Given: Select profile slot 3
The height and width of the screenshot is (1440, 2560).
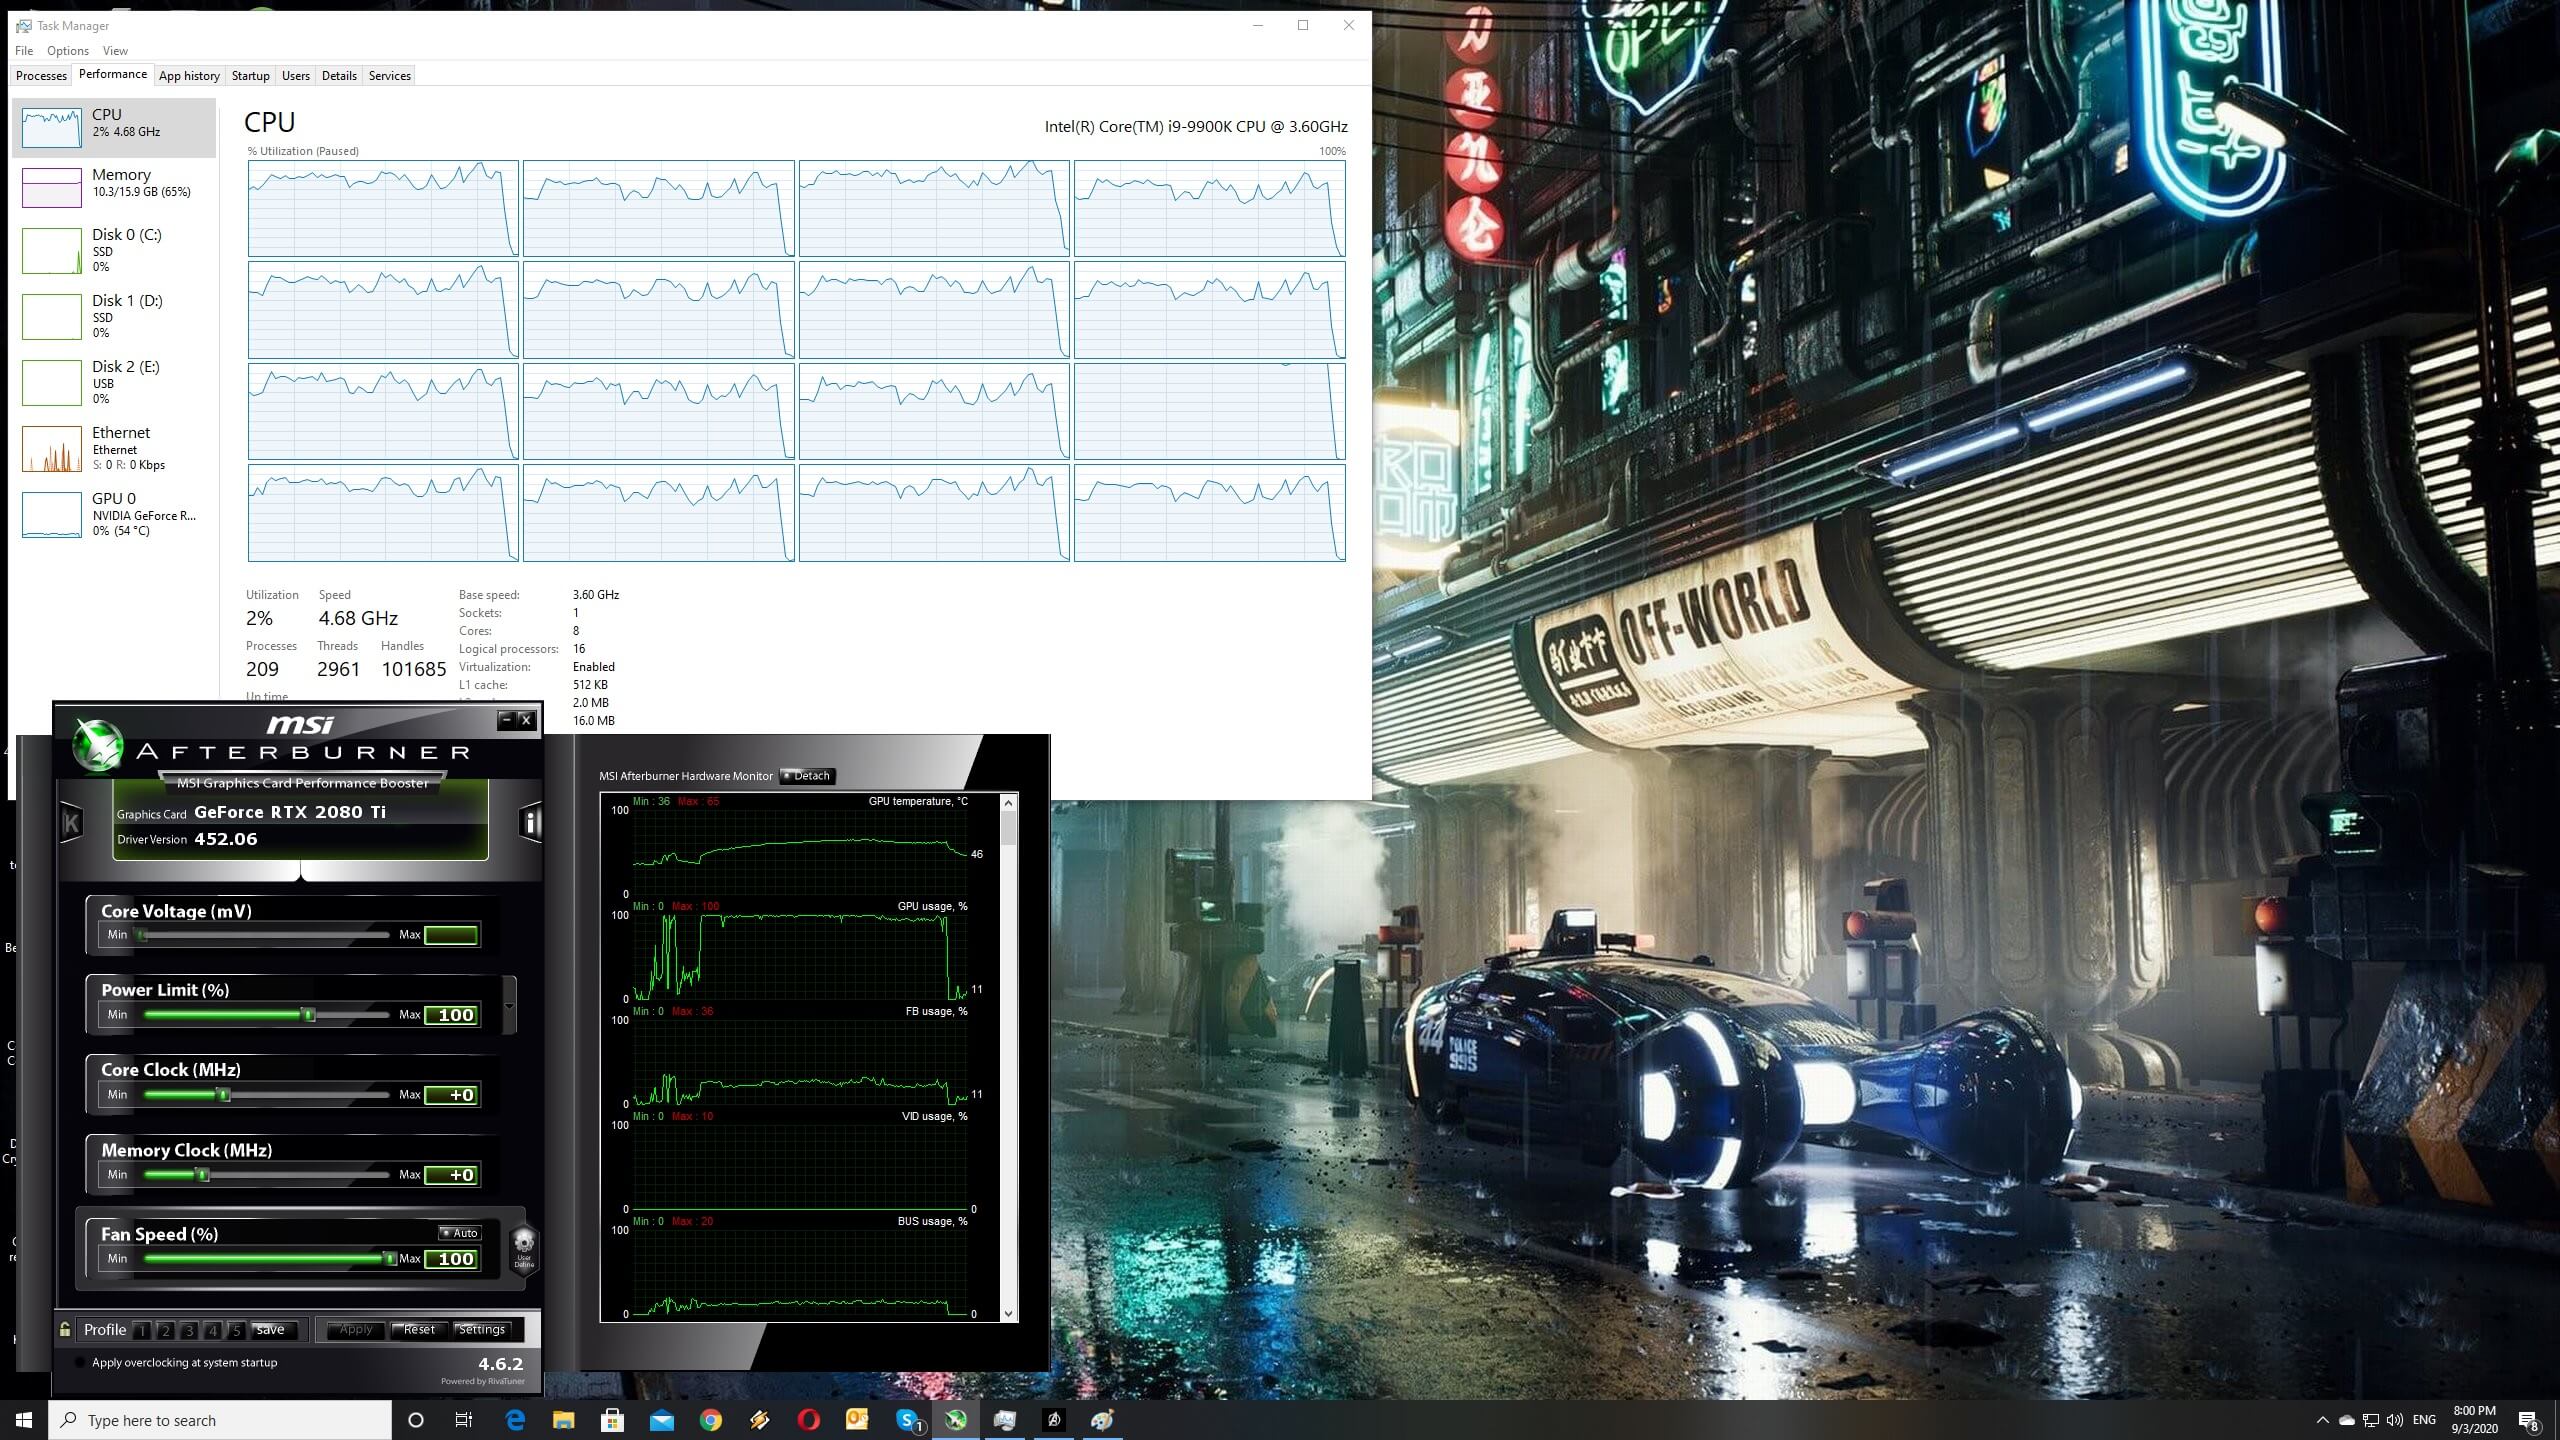Looking at the screenshot, I should pyautogui.click(x=189, y=1330).
